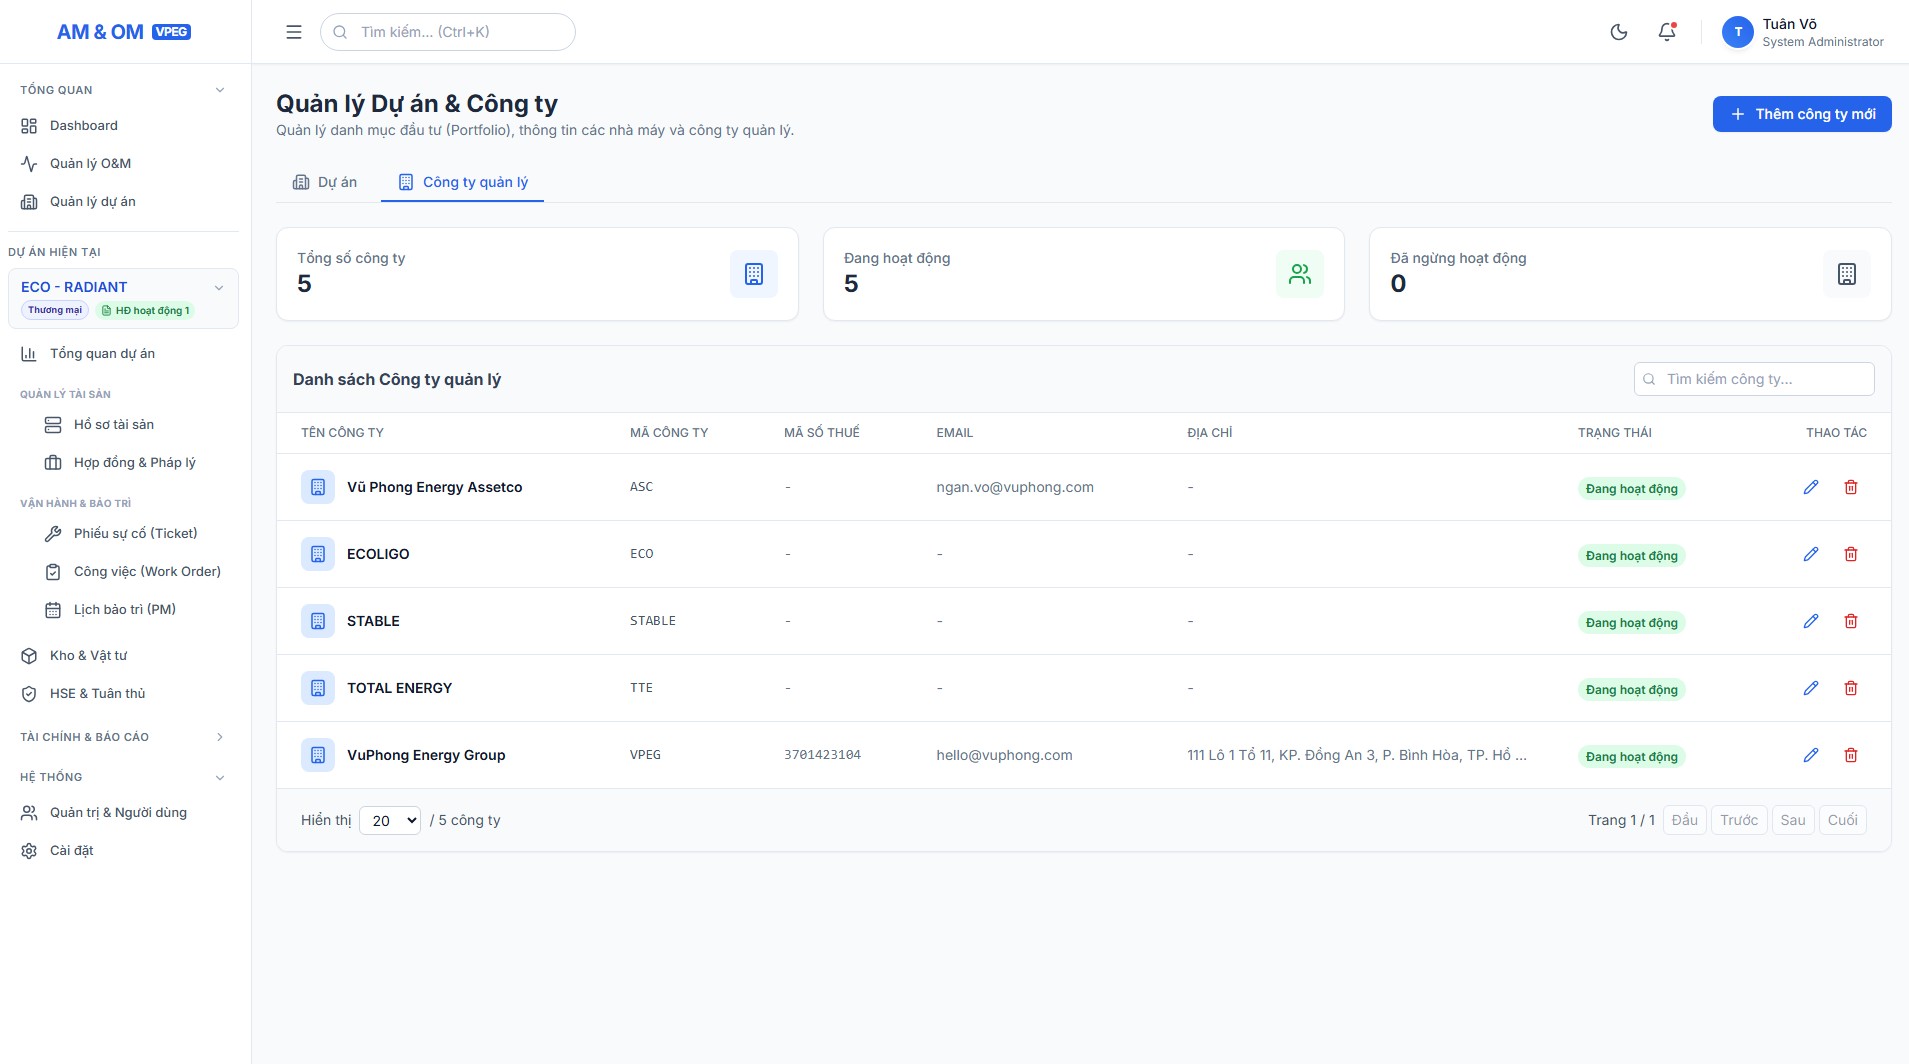The height and width of the screenshot is (1064, 1909).
Task: Edit the STABLE company entry
Action: coord(1811,621)
